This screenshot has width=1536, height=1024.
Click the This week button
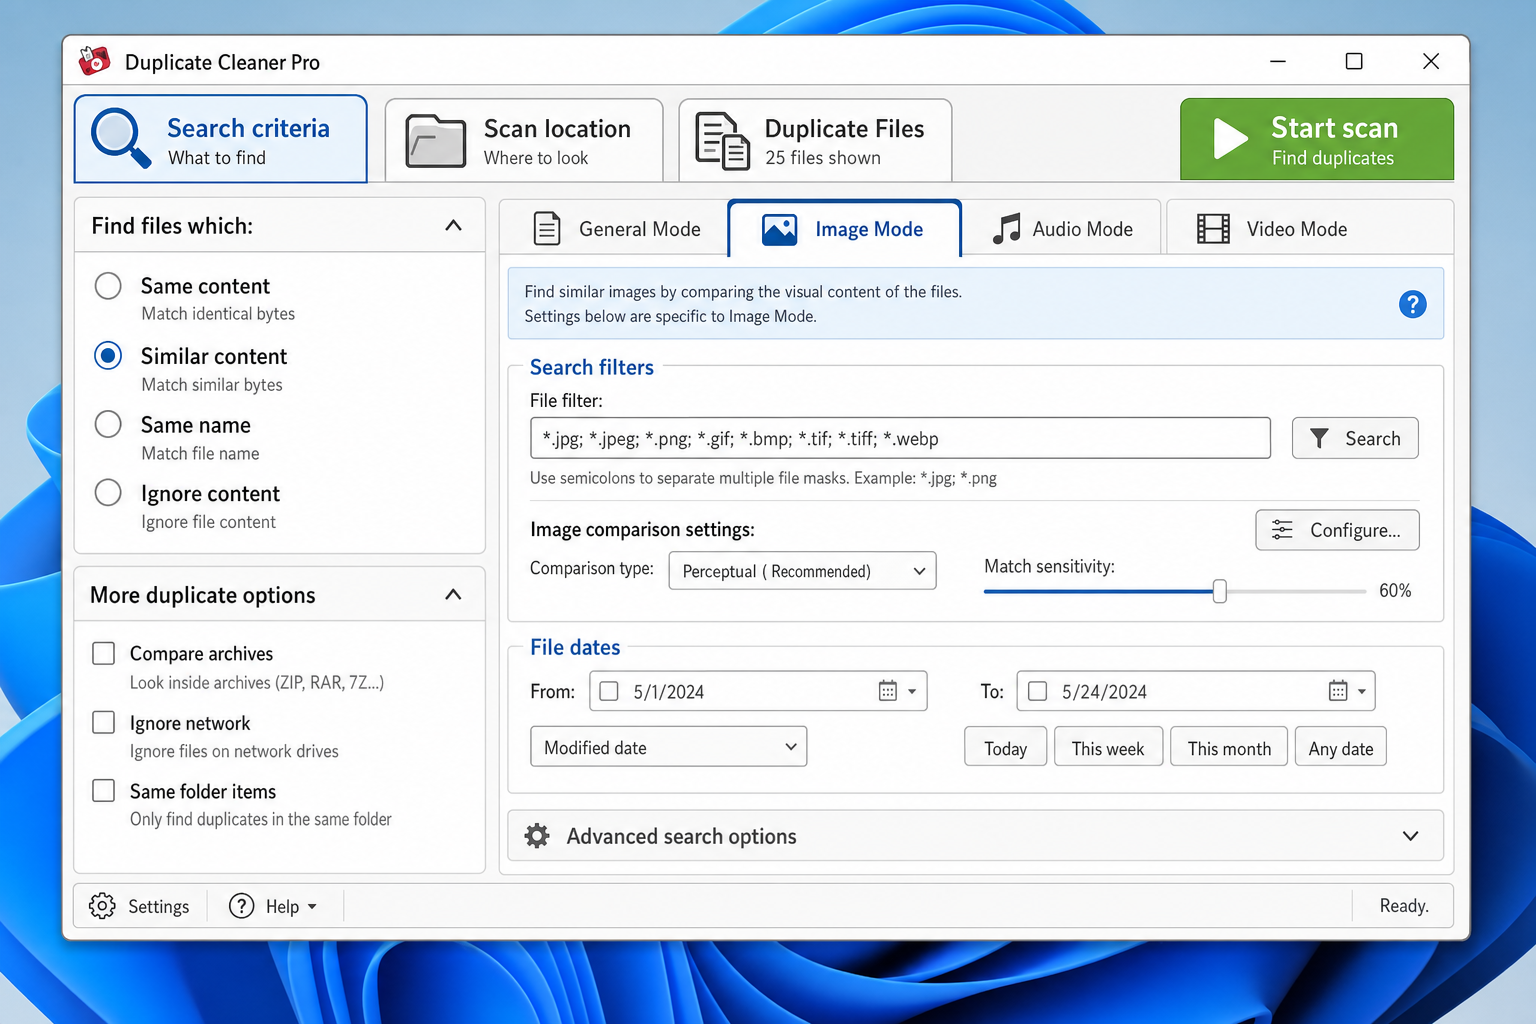click(x=1108, y=747)
